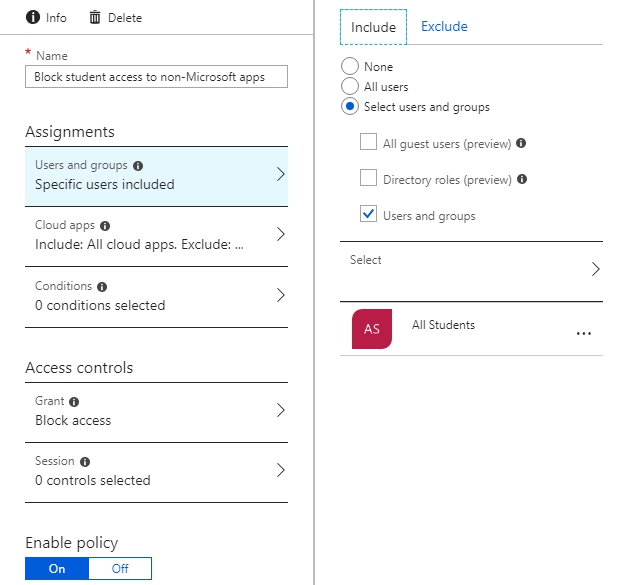Check the All guest users checkbox
The image size is (620, 585).
[x=368, y=142]
